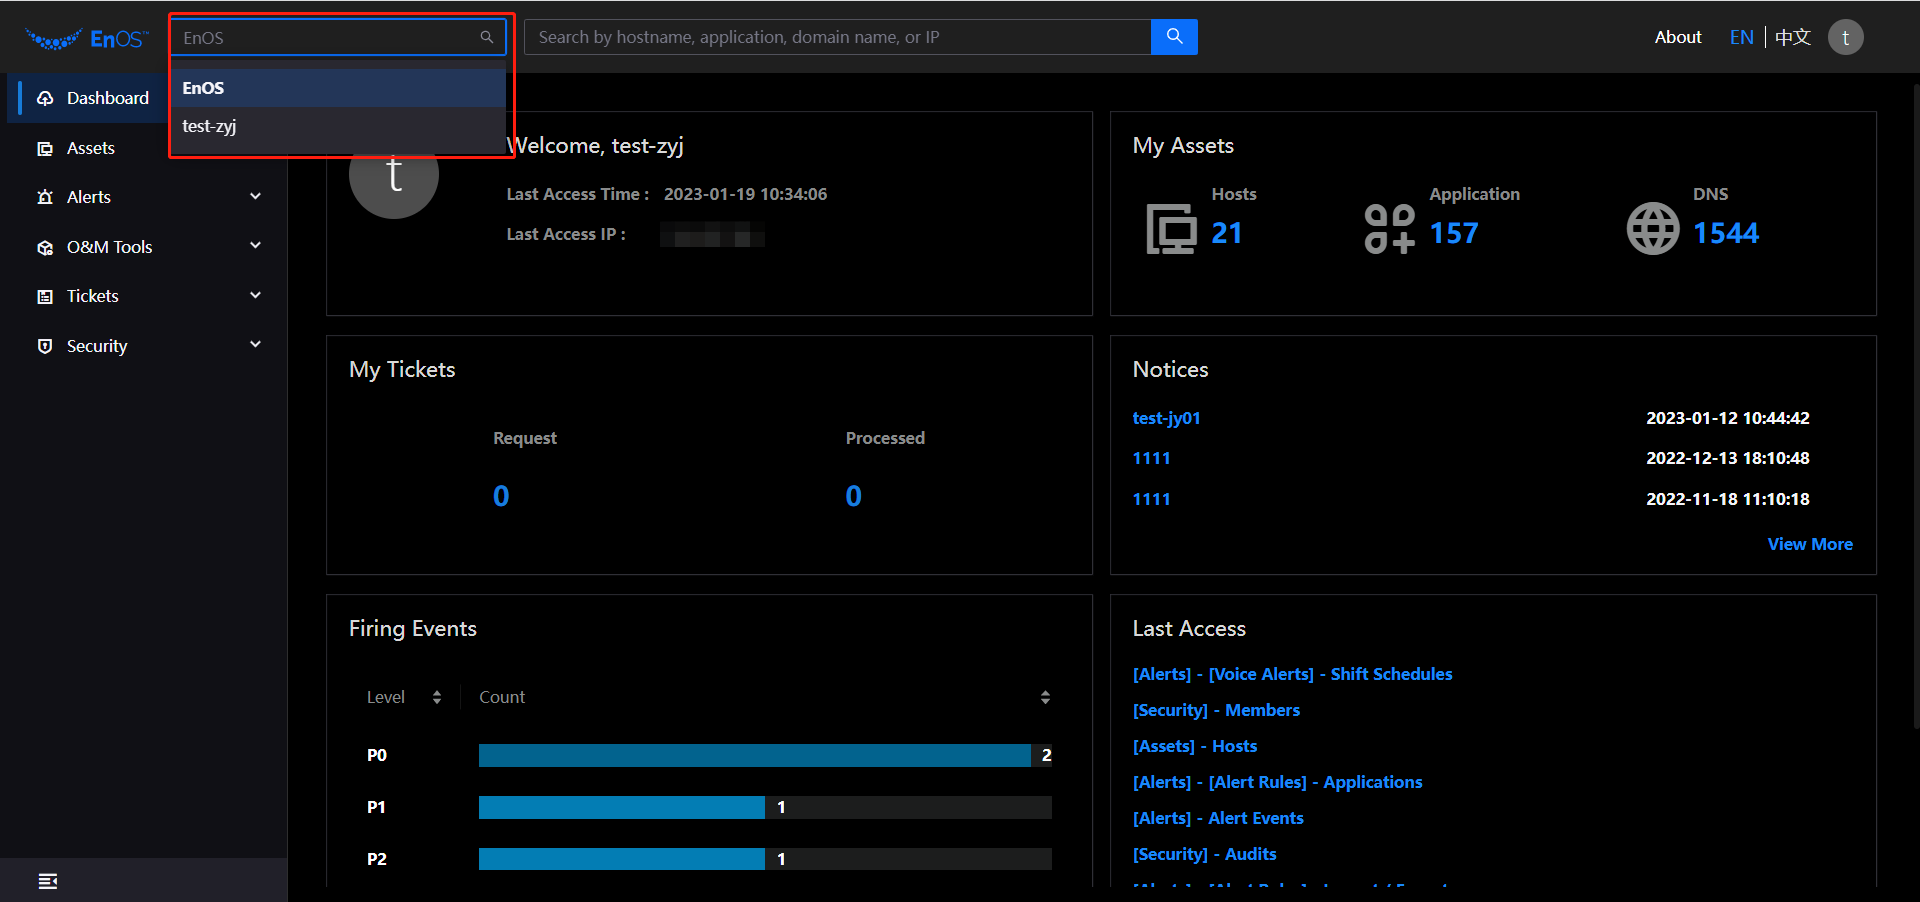The width and height of the screenshot is (1920, 902).
Task: Open Security Audits recent link
Action: 1204,854
